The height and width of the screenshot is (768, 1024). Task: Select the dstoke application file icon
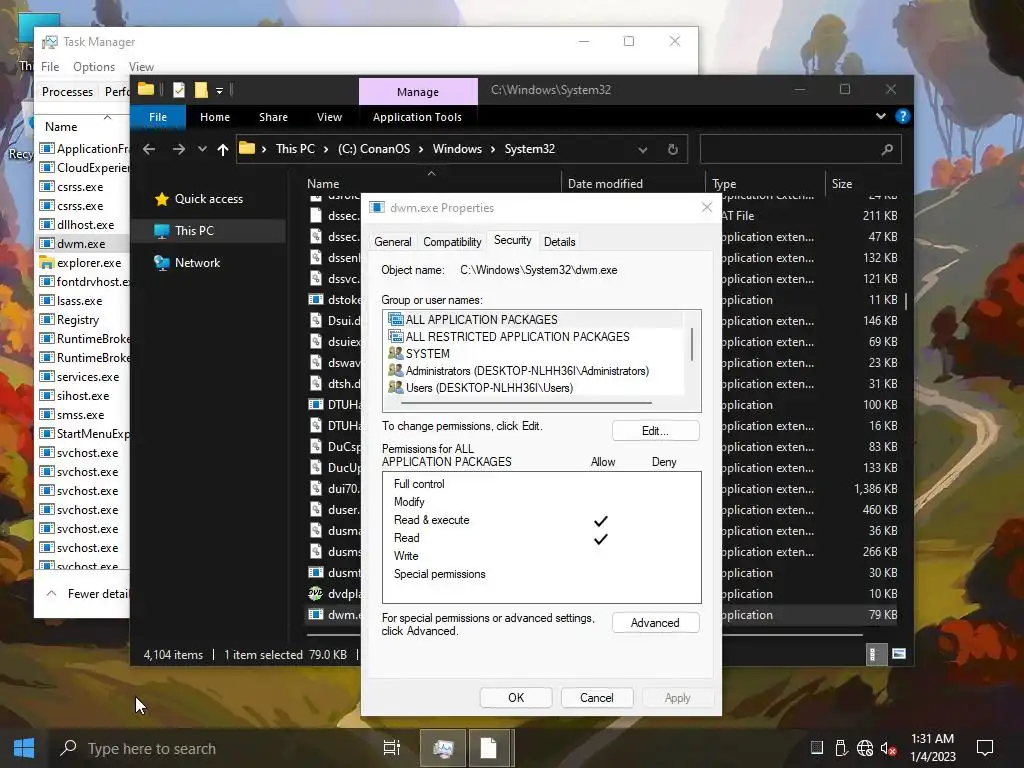point(315,300)
